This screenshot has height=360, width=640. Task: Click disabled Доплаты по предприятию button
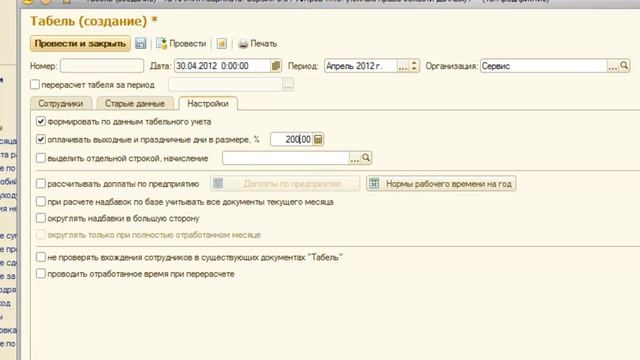pos(285,184)
